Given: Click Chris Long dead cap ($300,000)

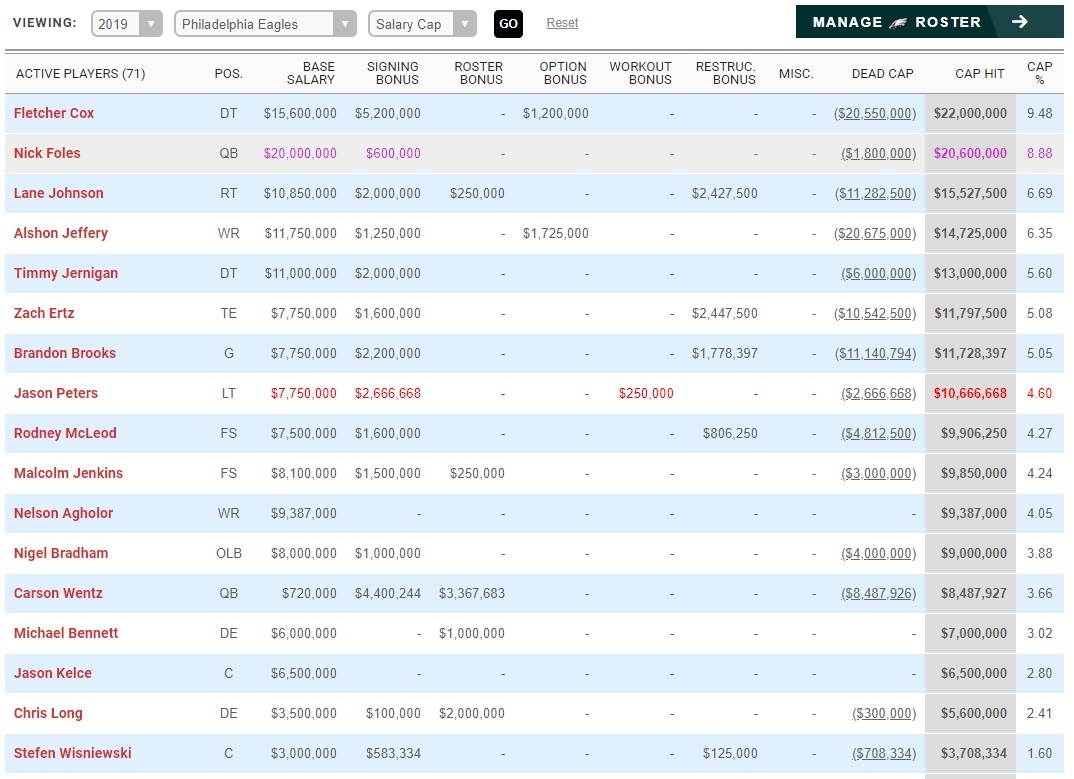Looking at the screenshot, I should (884, 713).
